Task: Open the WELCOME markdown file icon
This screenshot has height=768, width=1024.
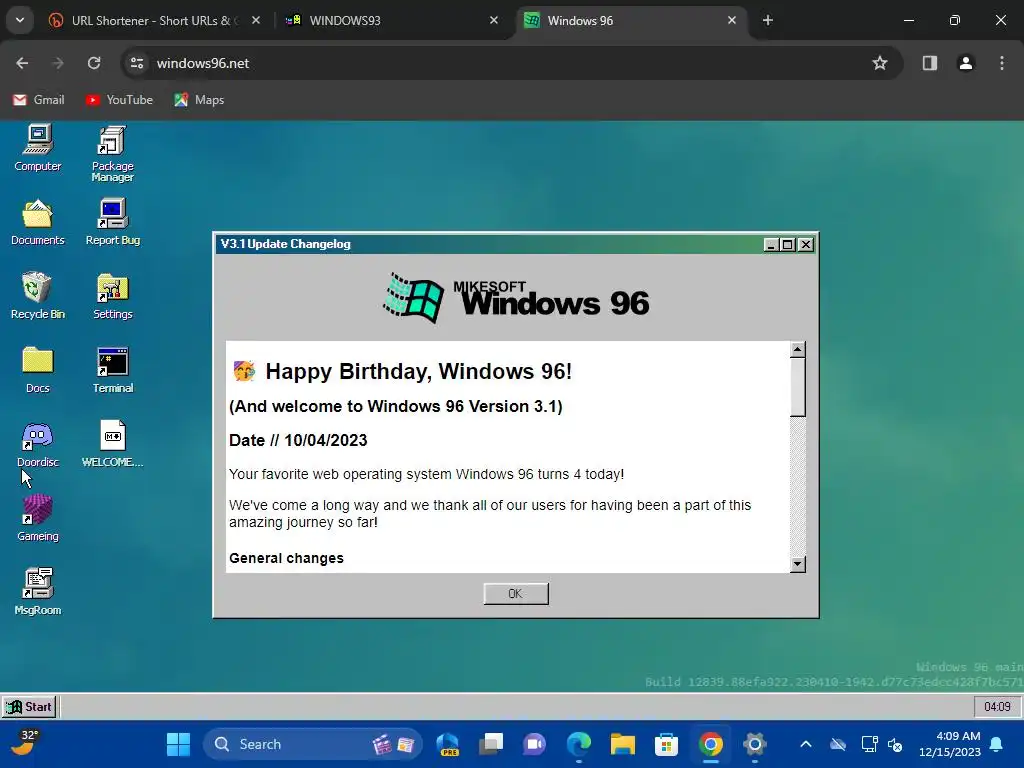Action: pyautogui.click(x=112, y=444)
